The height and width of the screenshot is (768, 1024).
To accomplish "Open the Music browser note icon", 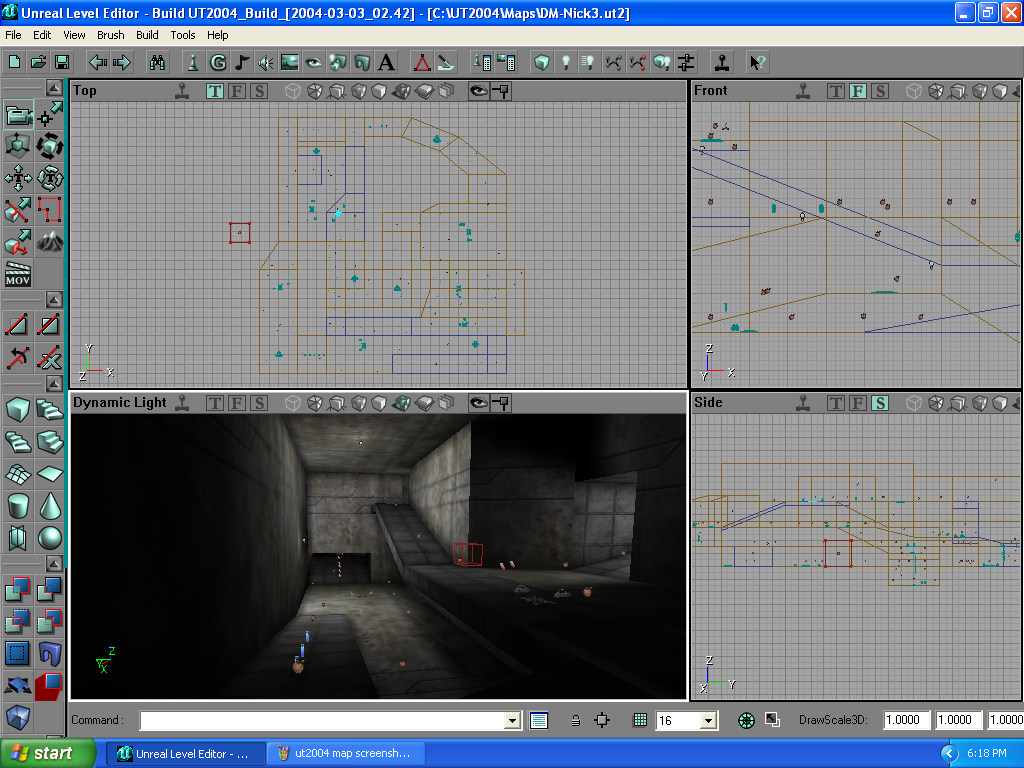I will (242, 63).
